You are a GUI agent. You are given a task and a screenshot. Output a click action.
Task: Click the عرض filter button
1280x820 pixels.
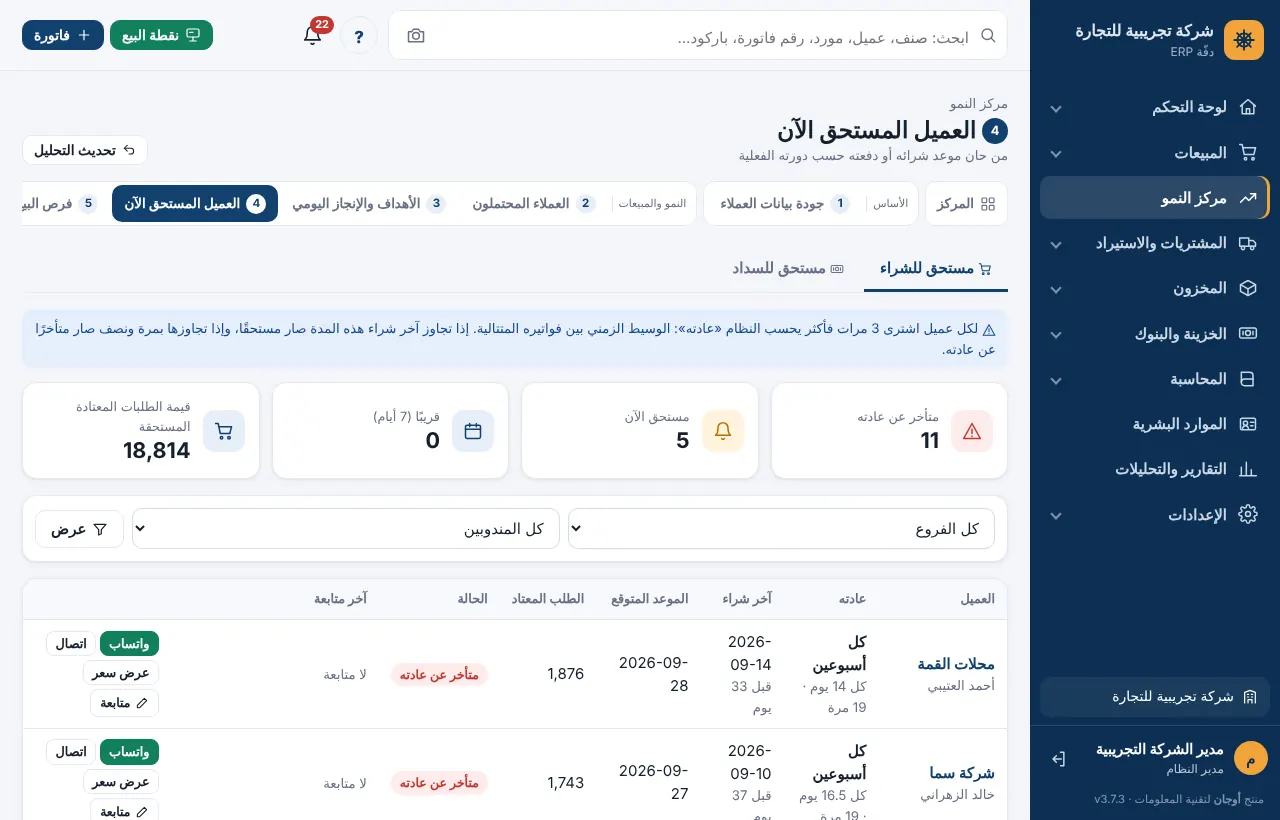point(79,529)
